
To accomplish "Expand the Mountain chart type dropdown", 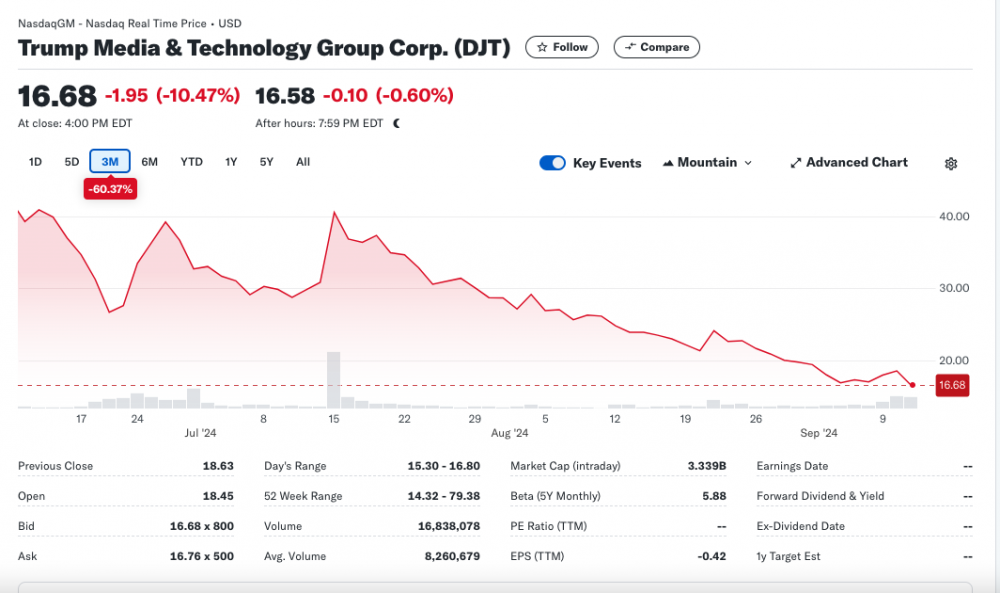I will [707, 163].
